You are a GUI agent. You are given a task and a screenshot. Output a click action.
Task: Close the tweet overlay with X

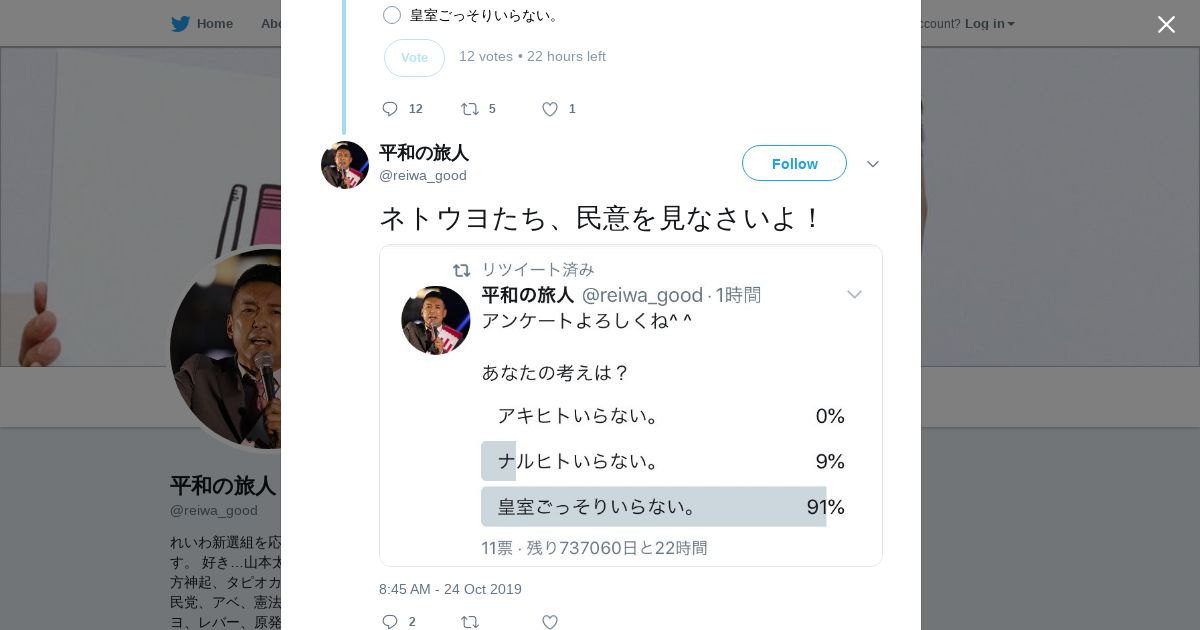(1166, 25)
